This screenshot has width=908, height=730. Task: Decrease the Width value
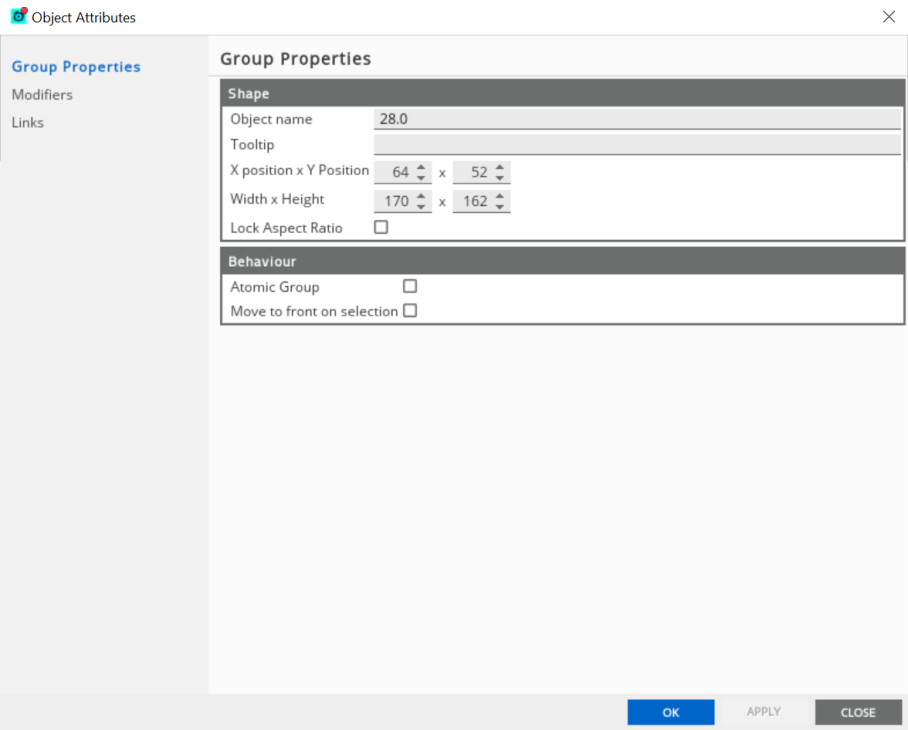click(x=421, y=207)
